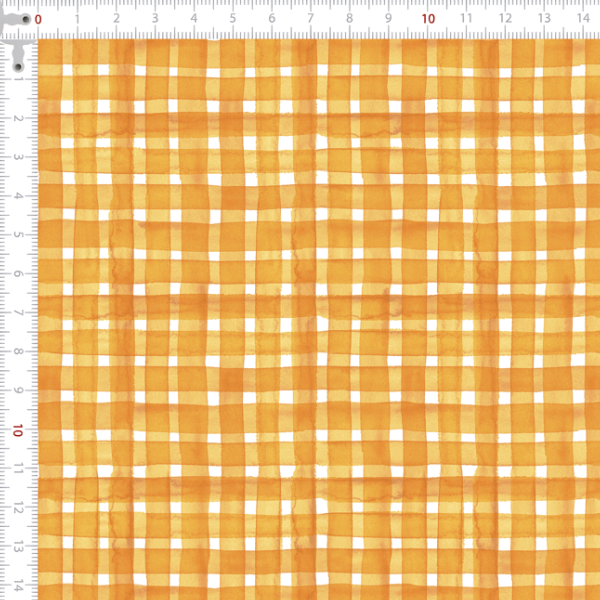Viewport: 600px width, 600px height.
Task: Click the red 10 on the top ruler
Action: [x=428, y=19]
